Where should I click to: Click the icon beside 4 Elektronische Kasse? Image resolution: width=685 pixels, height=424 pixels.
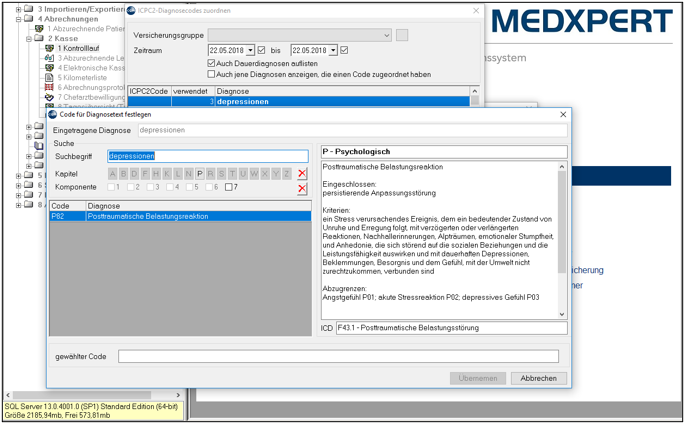(49, 68)
